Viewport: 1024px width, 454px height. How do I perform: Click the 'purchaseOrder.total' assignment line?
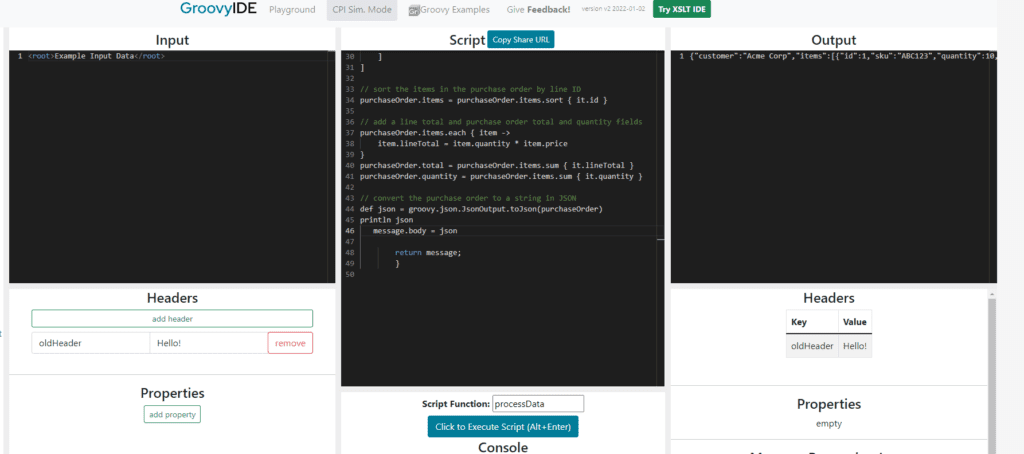(497, 165)
